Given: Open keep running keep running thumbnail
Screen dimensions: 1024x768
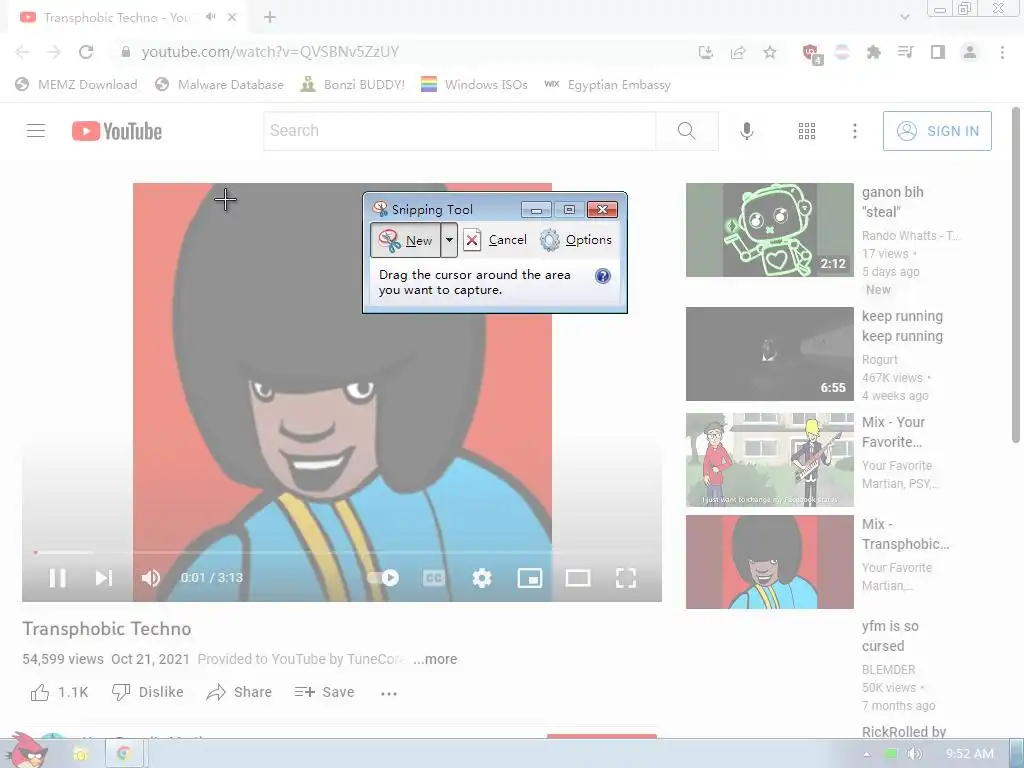Looking at the screenshot, I should [x=769, y=354].
